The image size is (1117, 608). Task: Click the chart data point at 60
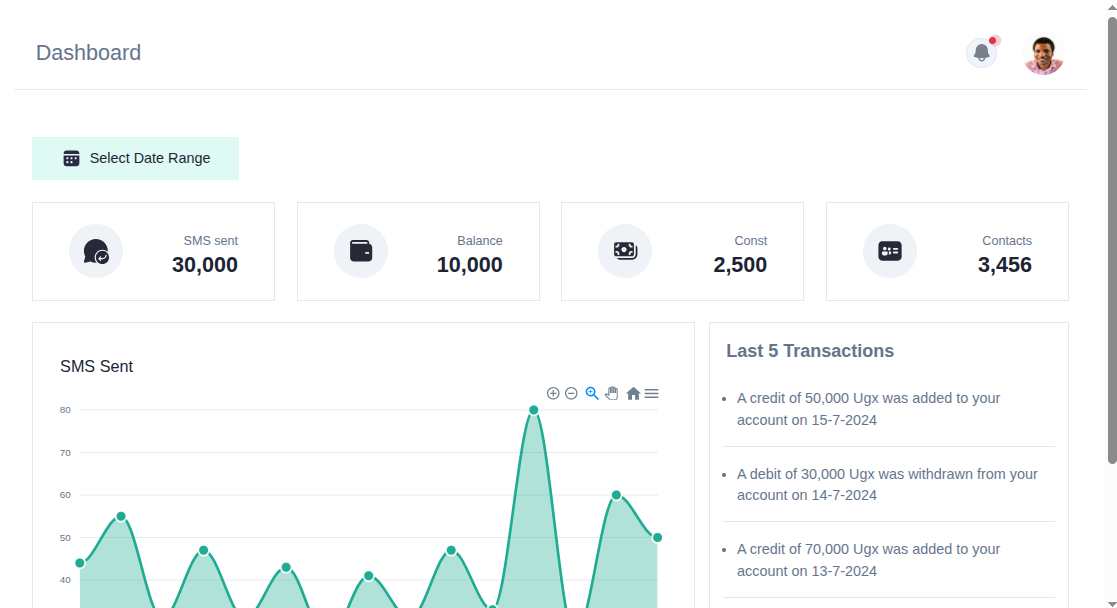pyautogui.click(x=617, y=495)
